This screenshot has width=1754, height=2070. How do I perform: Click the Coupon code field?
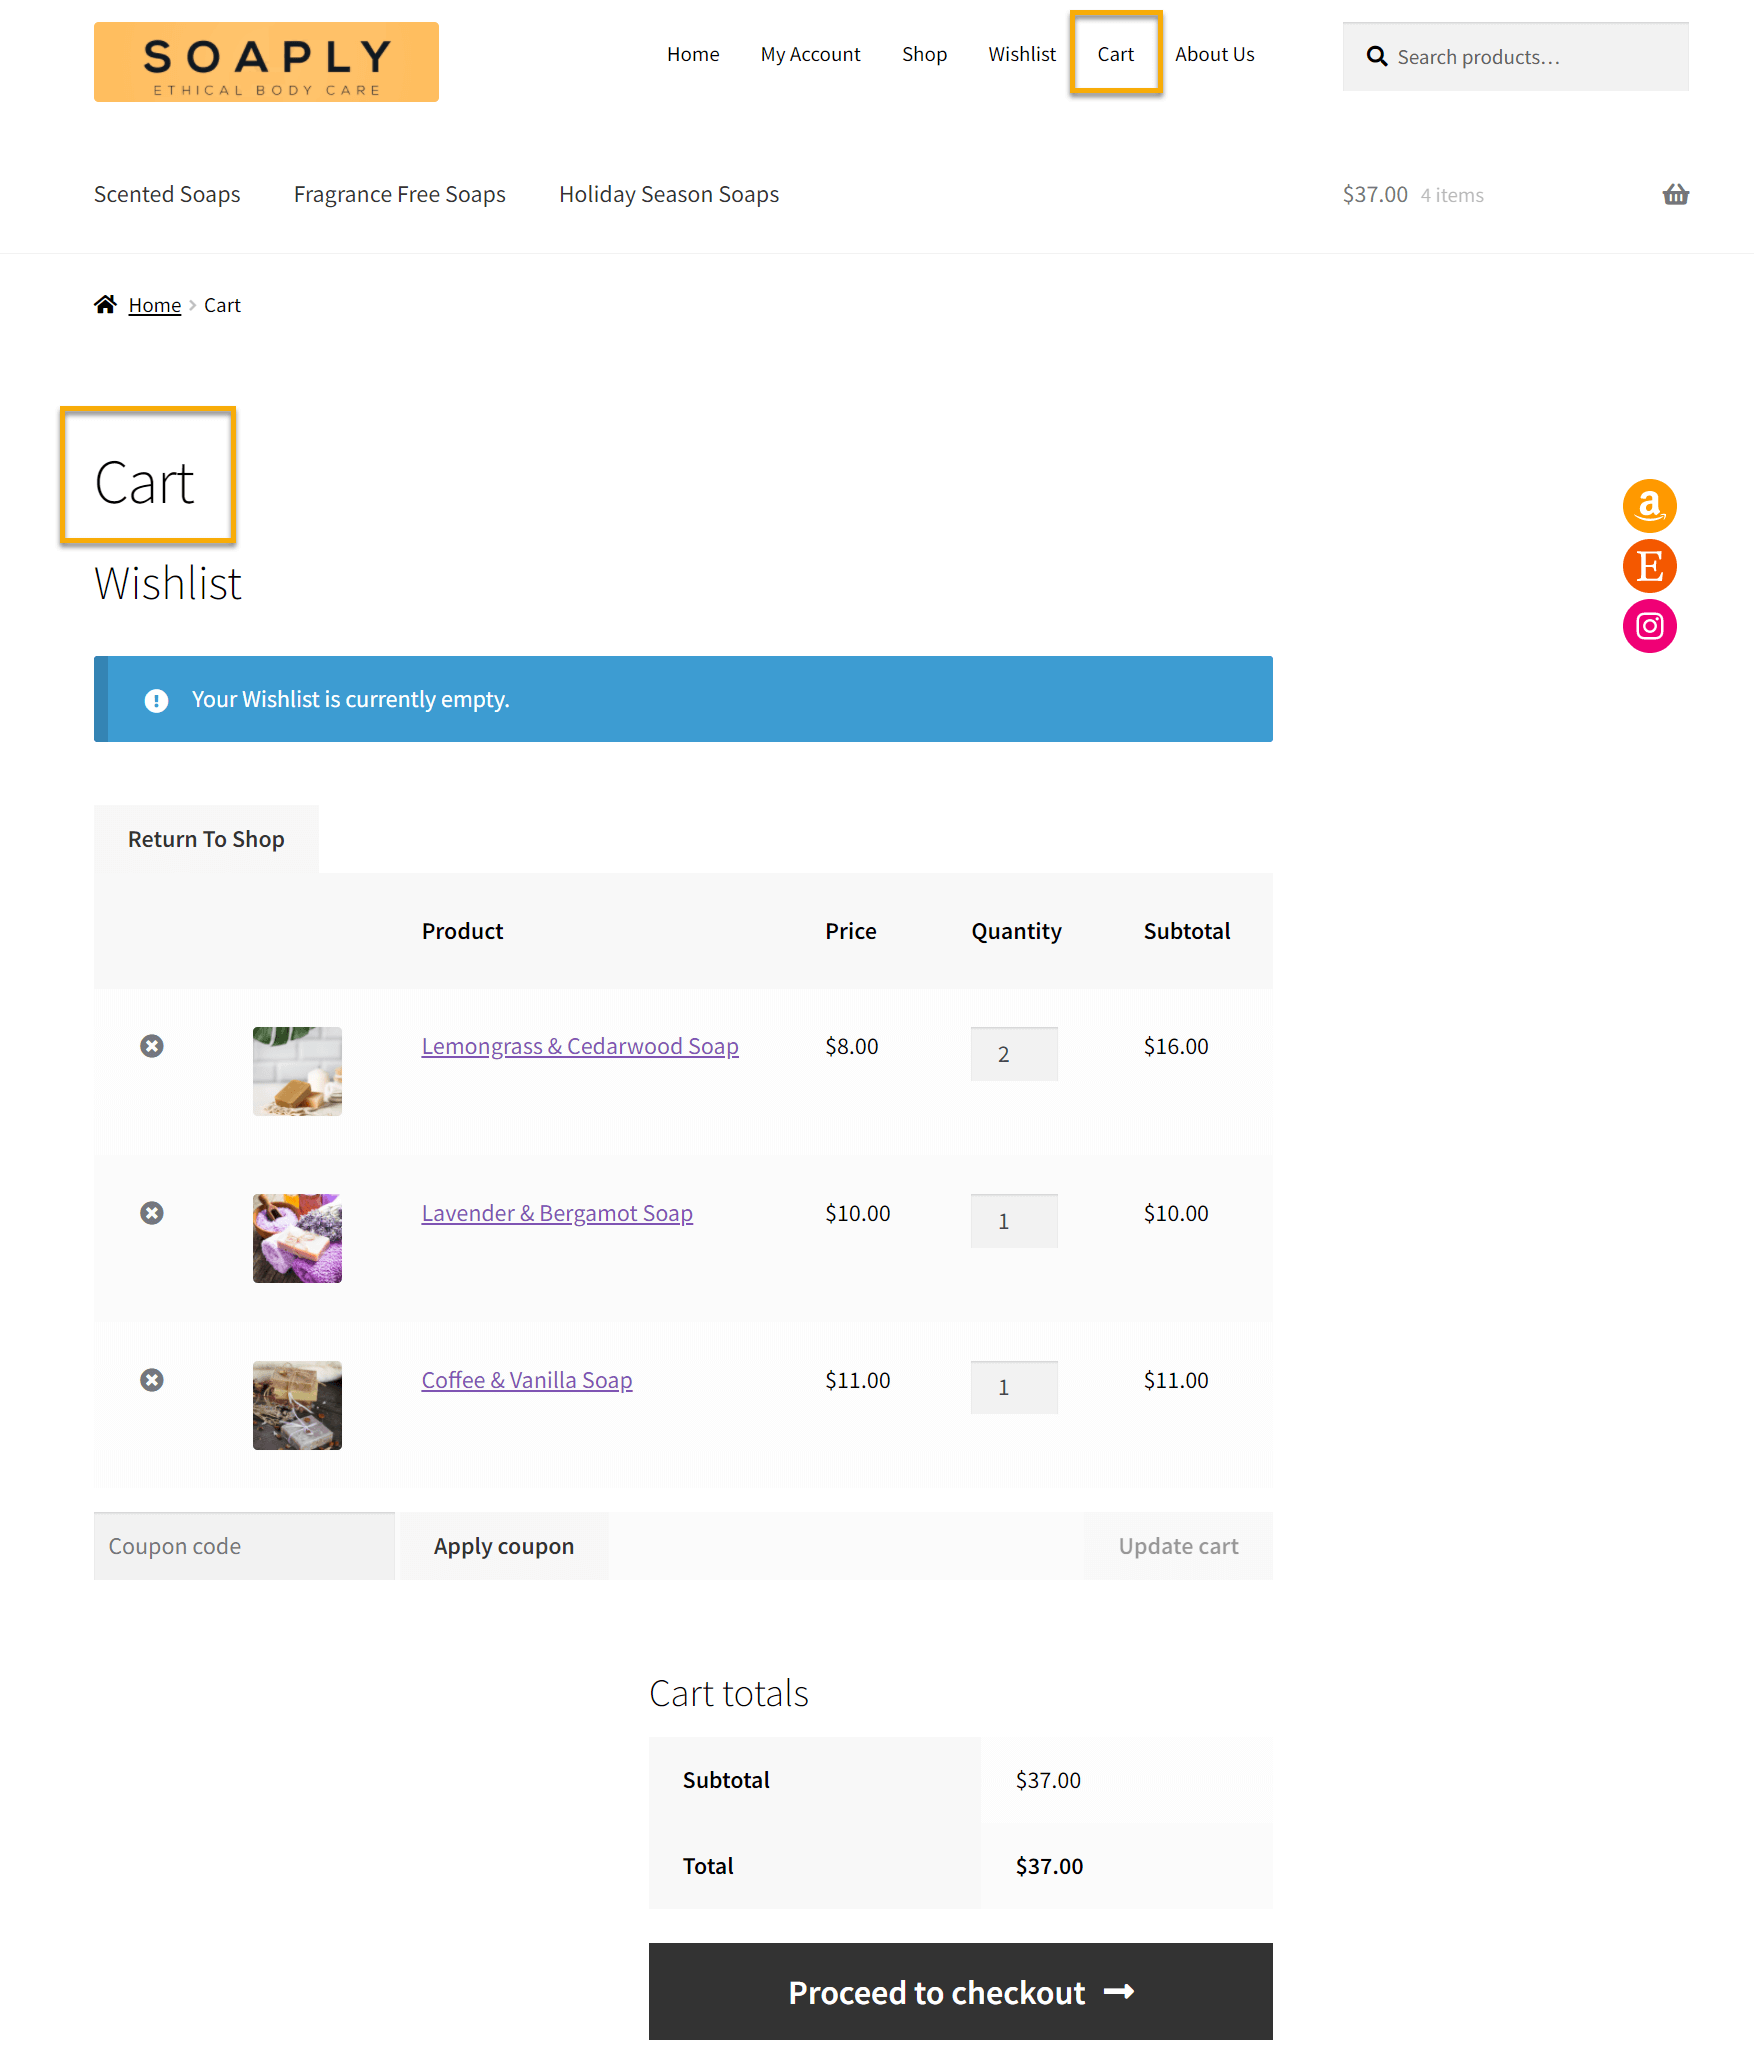pyautogui.click(x=244, y=1546)
